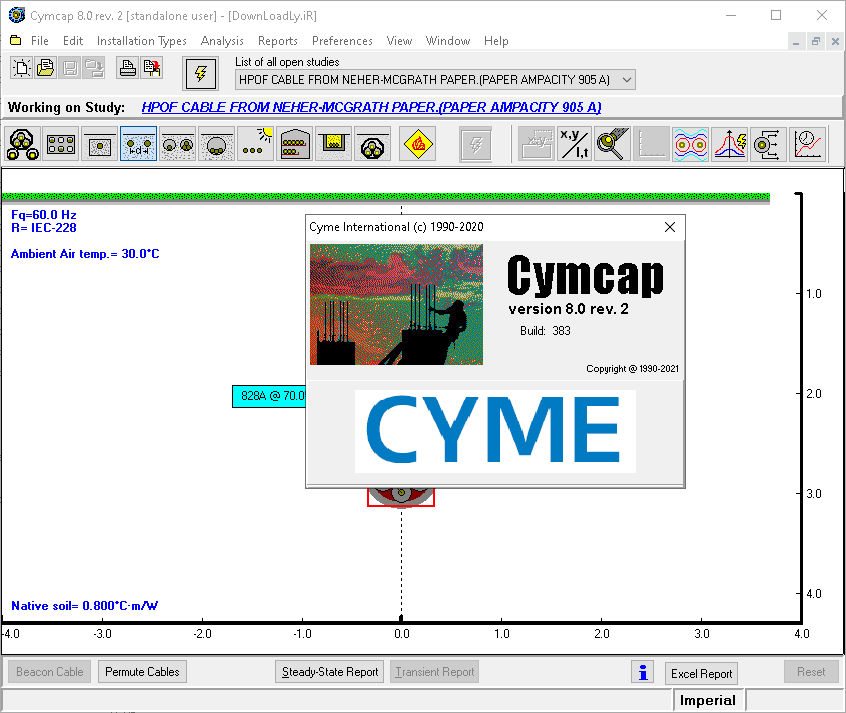This screenshot has width=846, height=713.
Task: Run the study with the large lightning button
Action: pos(201,73)
